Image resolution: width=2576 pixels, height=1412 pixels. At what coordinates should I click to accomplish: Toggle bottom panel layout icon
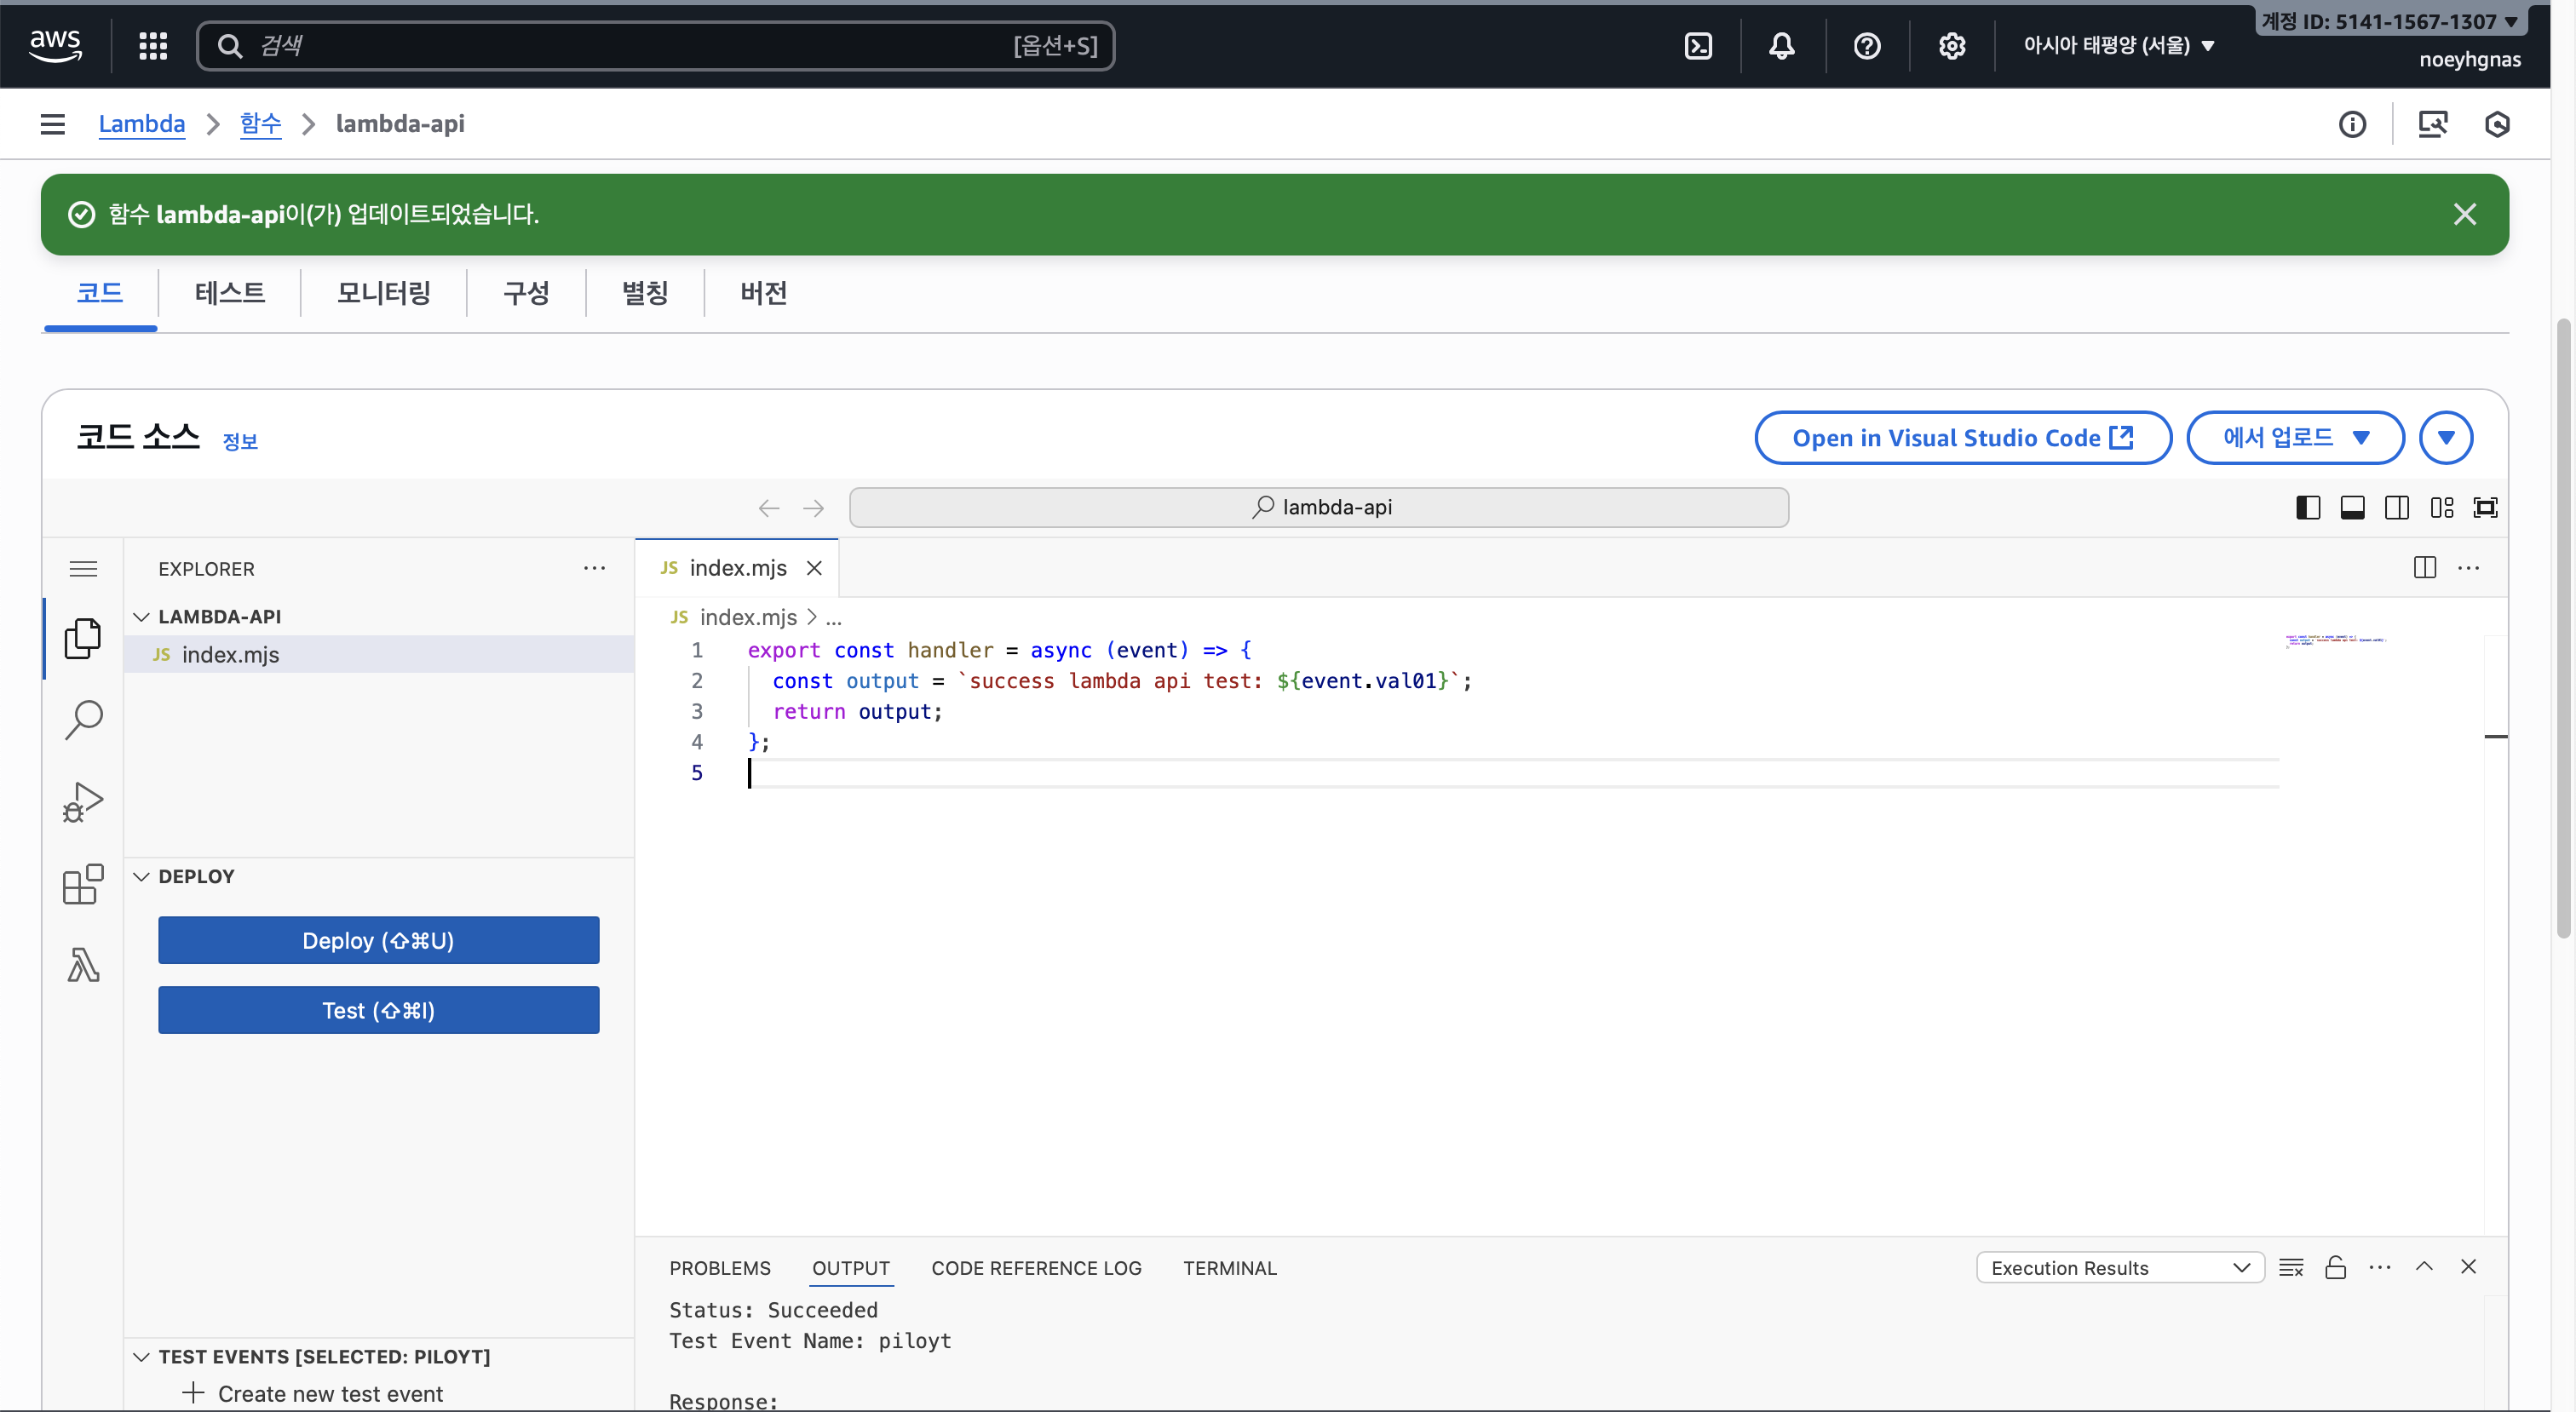point(2352,508)
